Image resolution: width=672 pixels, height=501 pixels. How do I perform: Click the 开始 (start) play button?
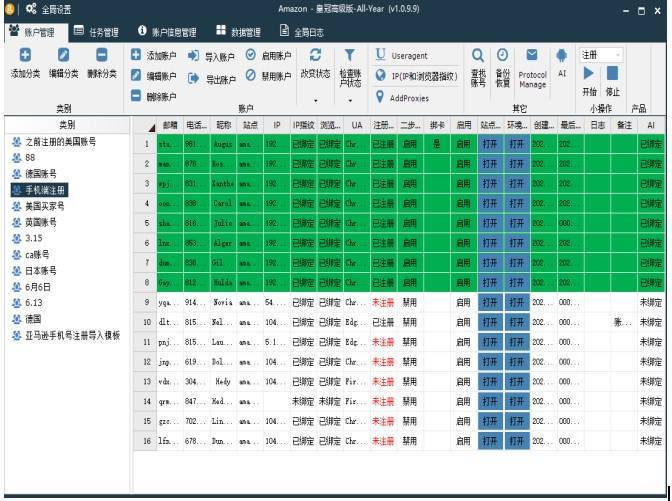click(x=589, y=73)
